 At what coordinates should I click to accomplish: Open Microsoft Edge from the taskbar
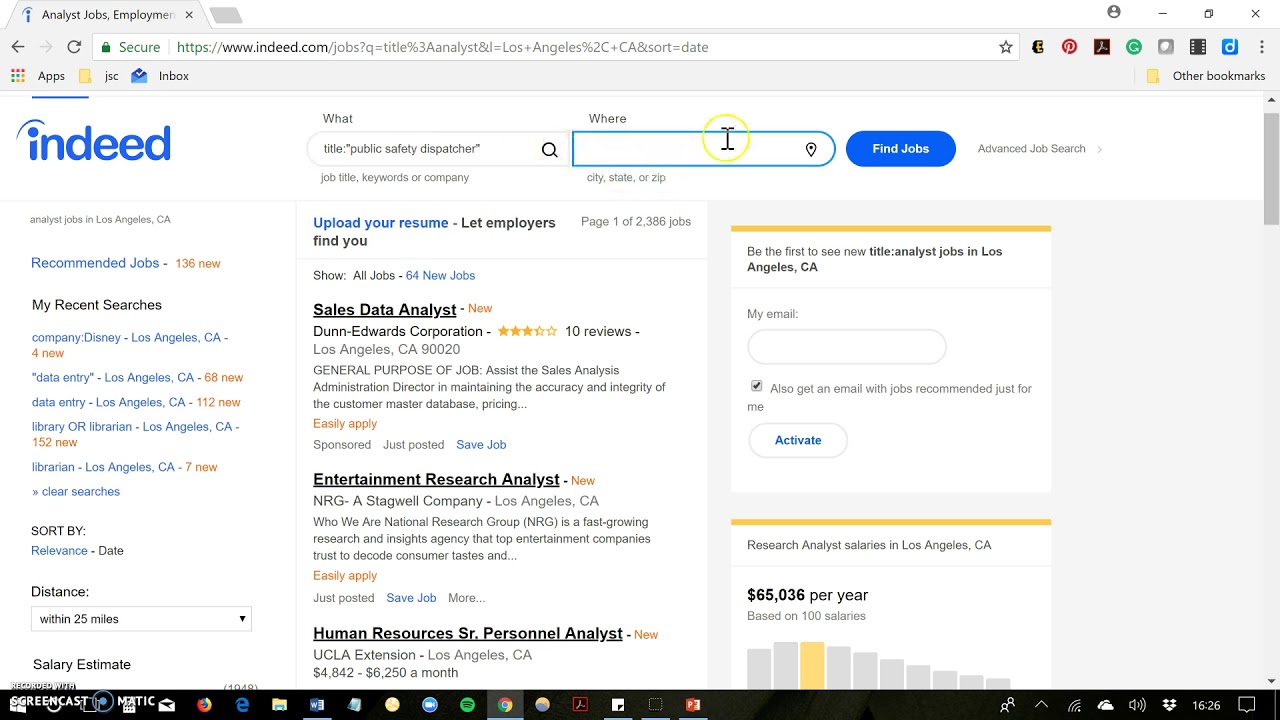(242, 705)
